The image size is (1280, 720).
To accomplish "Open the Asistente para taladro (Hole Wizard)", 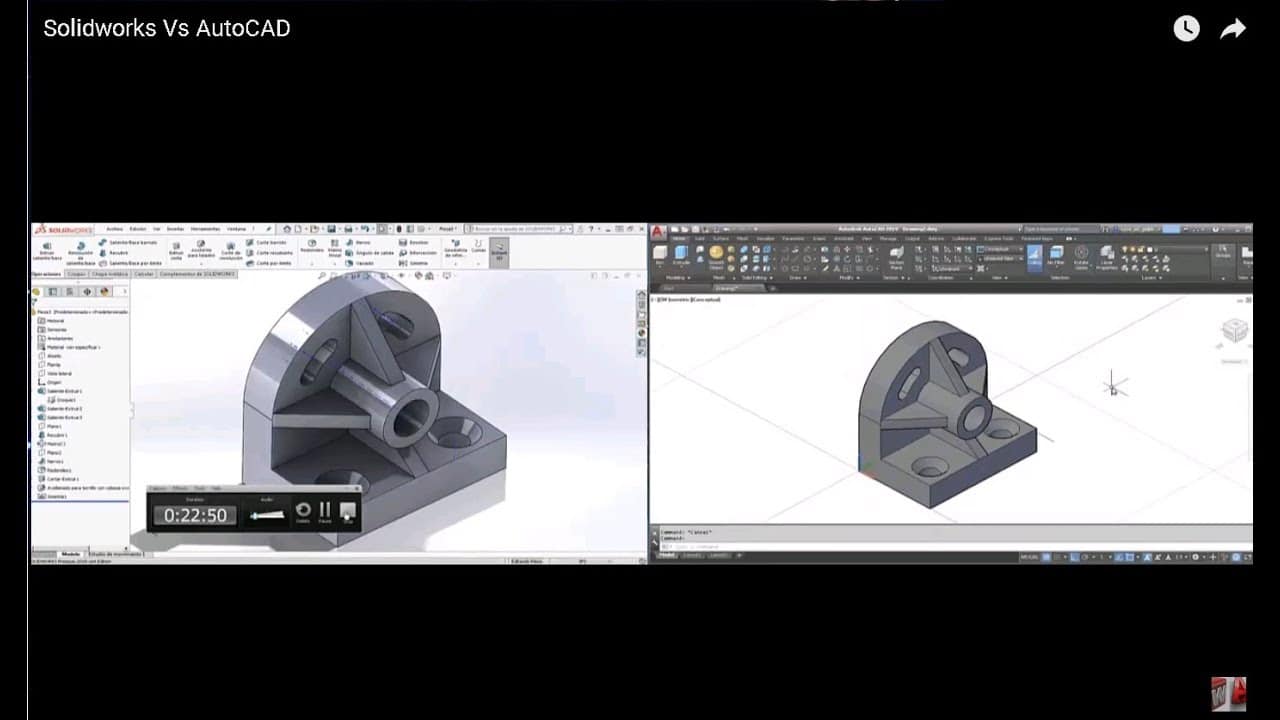I will (x=200, y=250).
